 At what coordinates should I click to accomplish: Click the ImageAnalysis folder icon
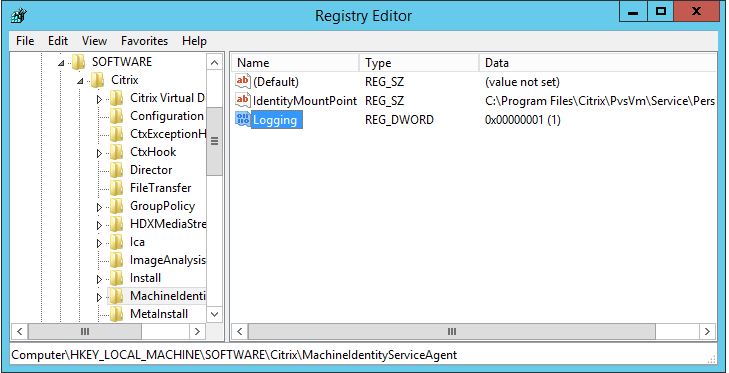tap(116, 260)
